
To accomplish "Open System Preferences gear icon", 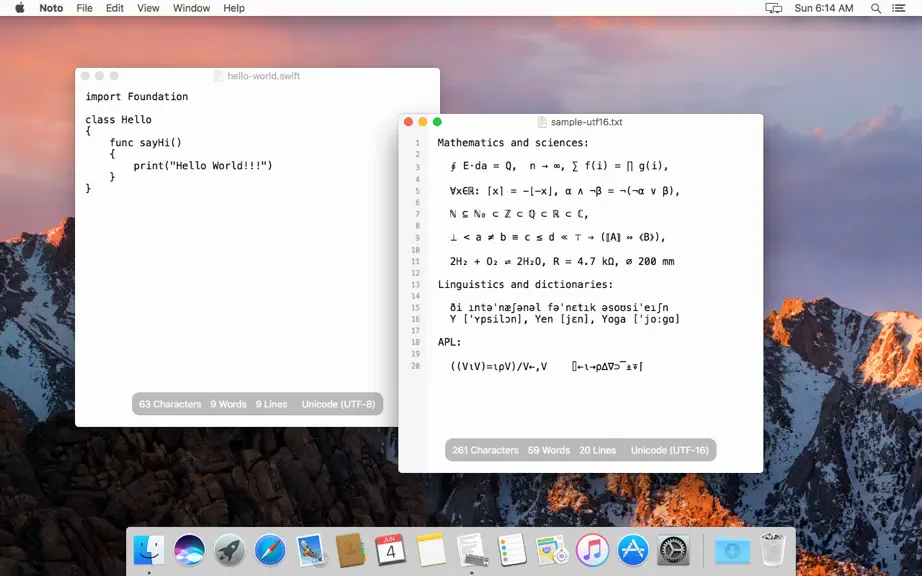I will click(x=673, y=550).
